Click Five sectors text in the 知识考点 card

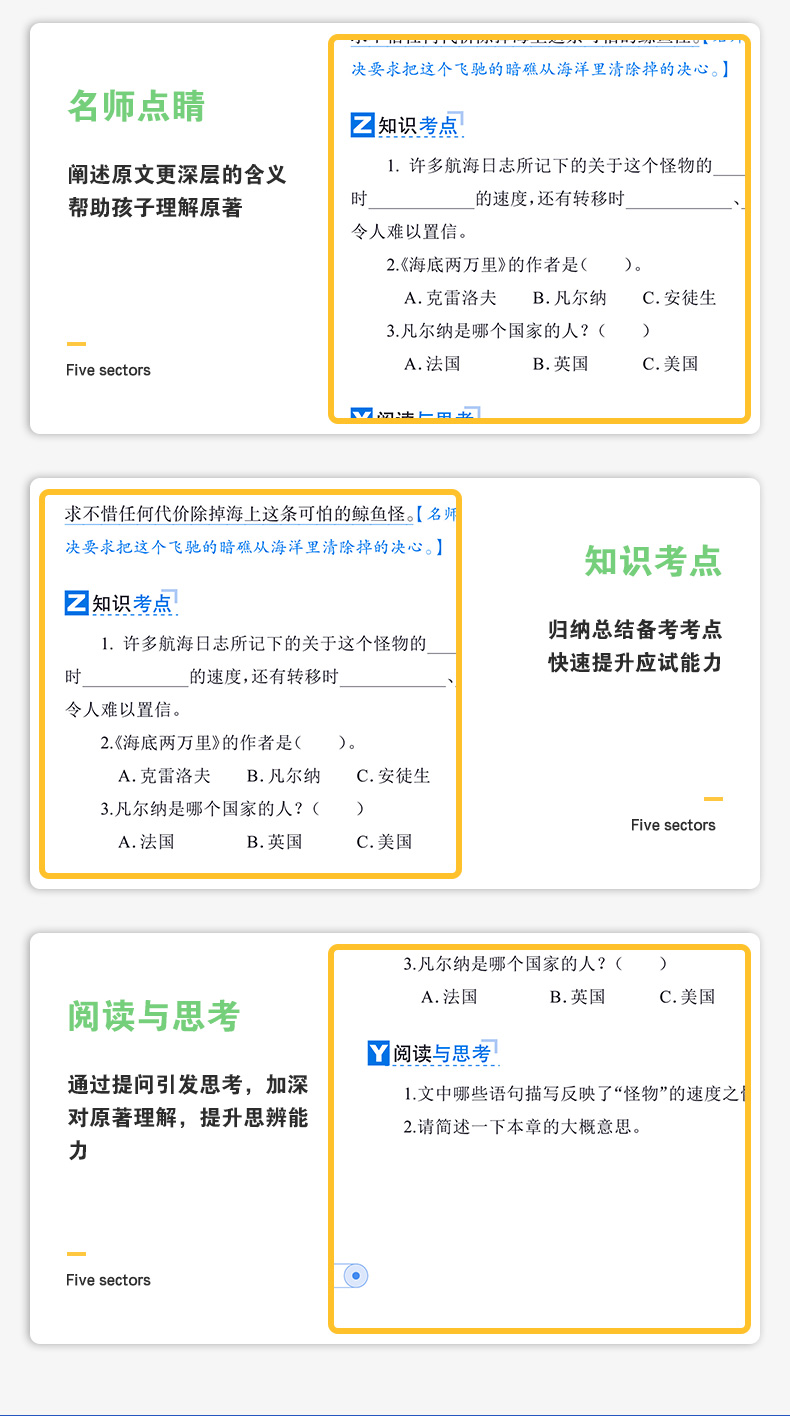673,825
